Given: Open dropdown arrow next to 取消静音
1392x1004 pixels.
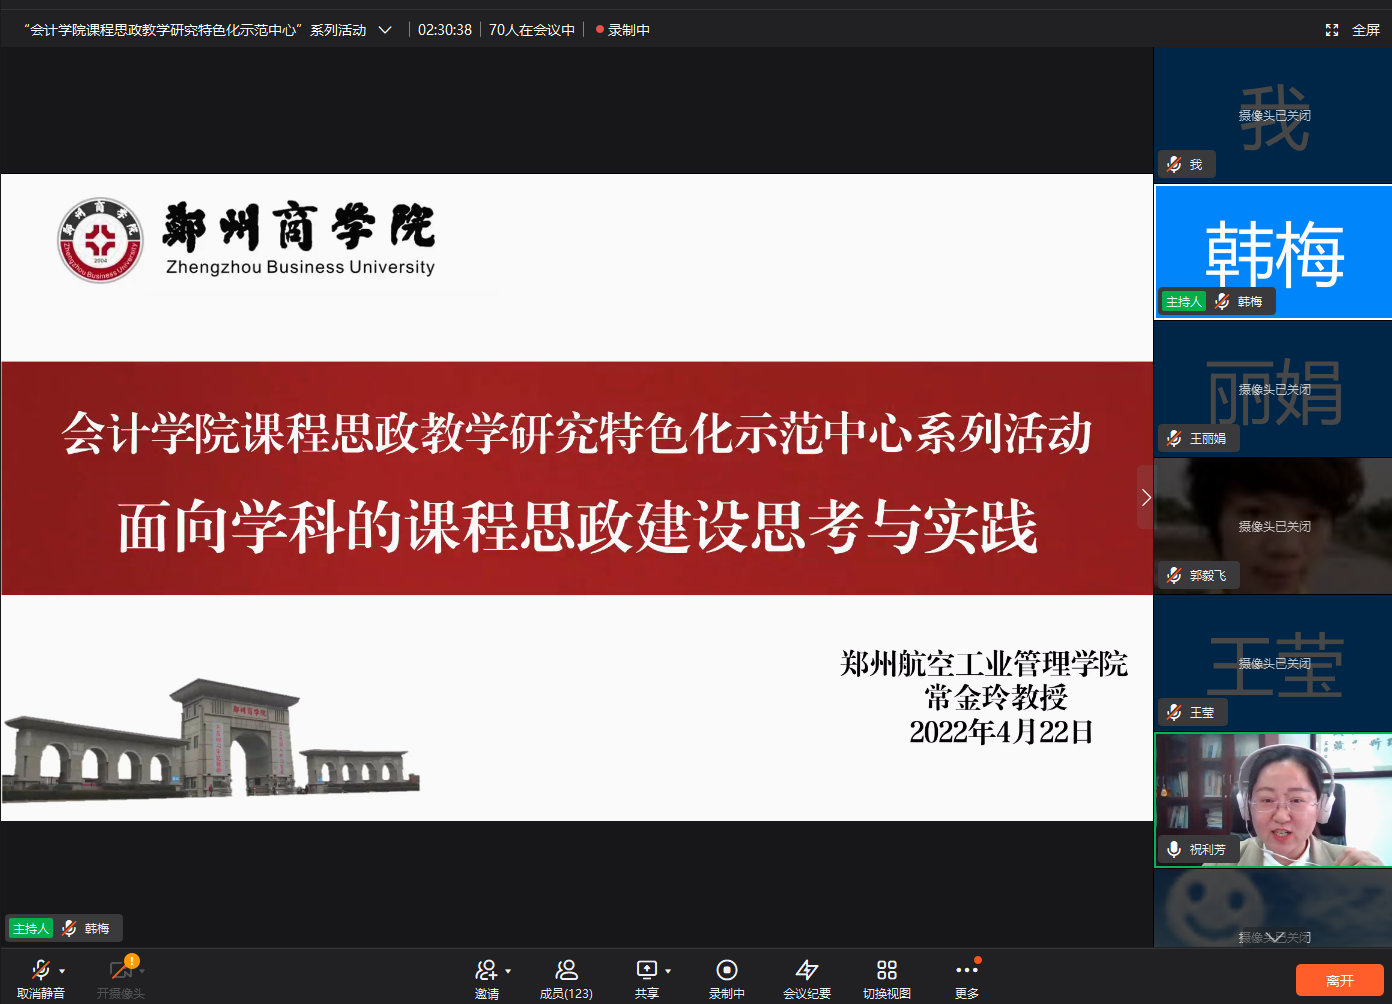Looking at the screenshot, I should [62, 971].
